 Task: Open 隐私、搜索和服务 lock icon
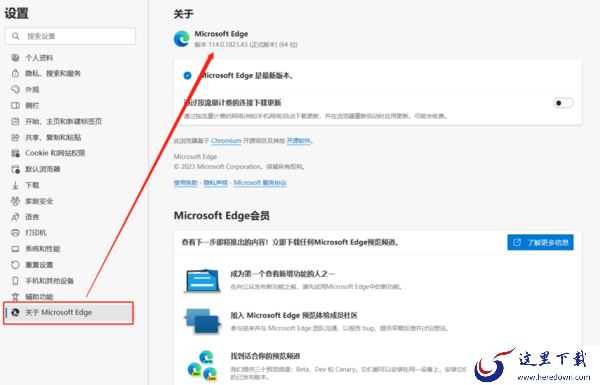15,73
